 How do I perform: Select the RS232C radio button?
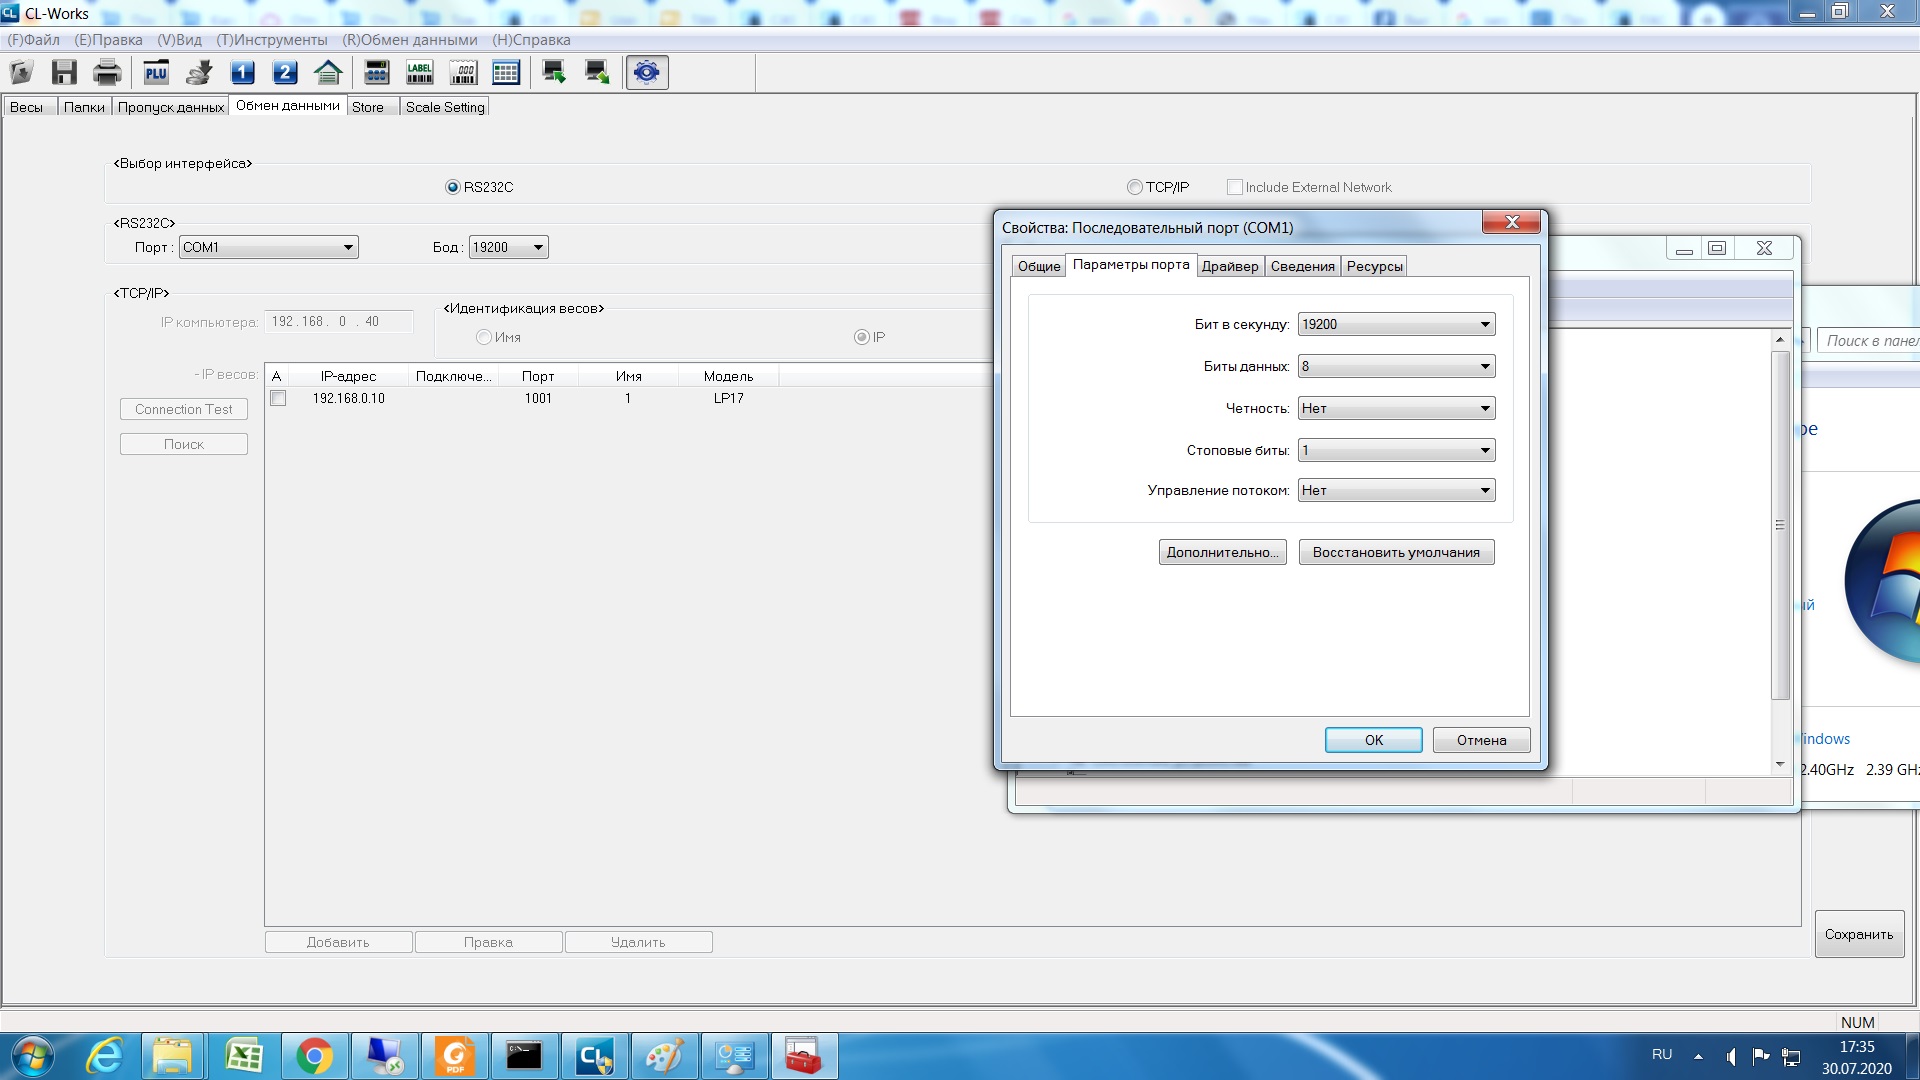(453, 187)
